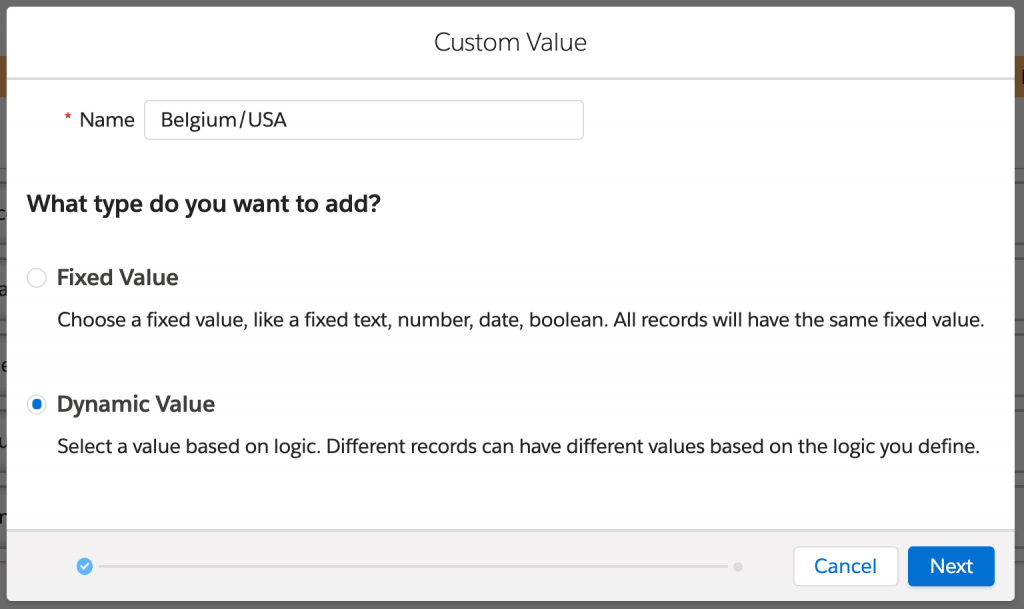Click the final step dot indicator
The image size is (1024, 609).
[738, 567]
